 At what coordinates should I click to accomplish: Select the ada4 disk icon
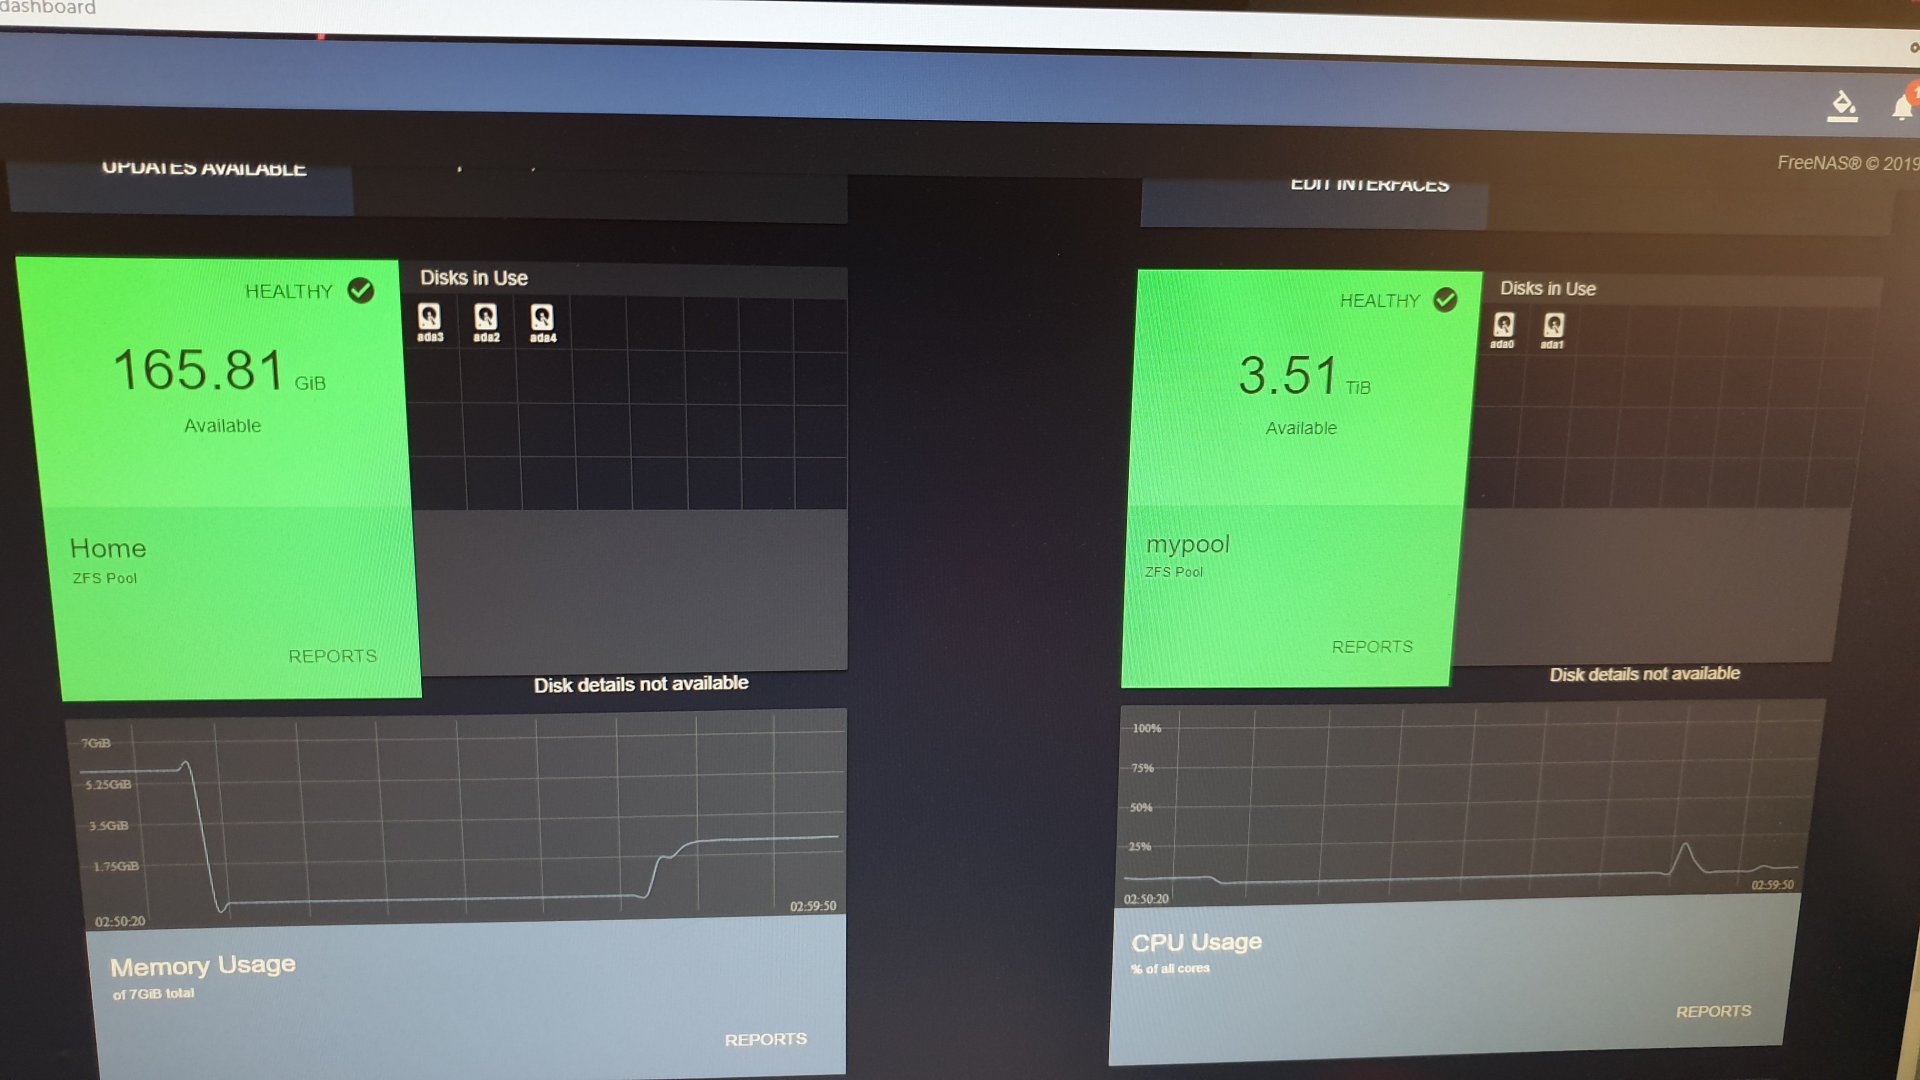click(x=543, y=324)
